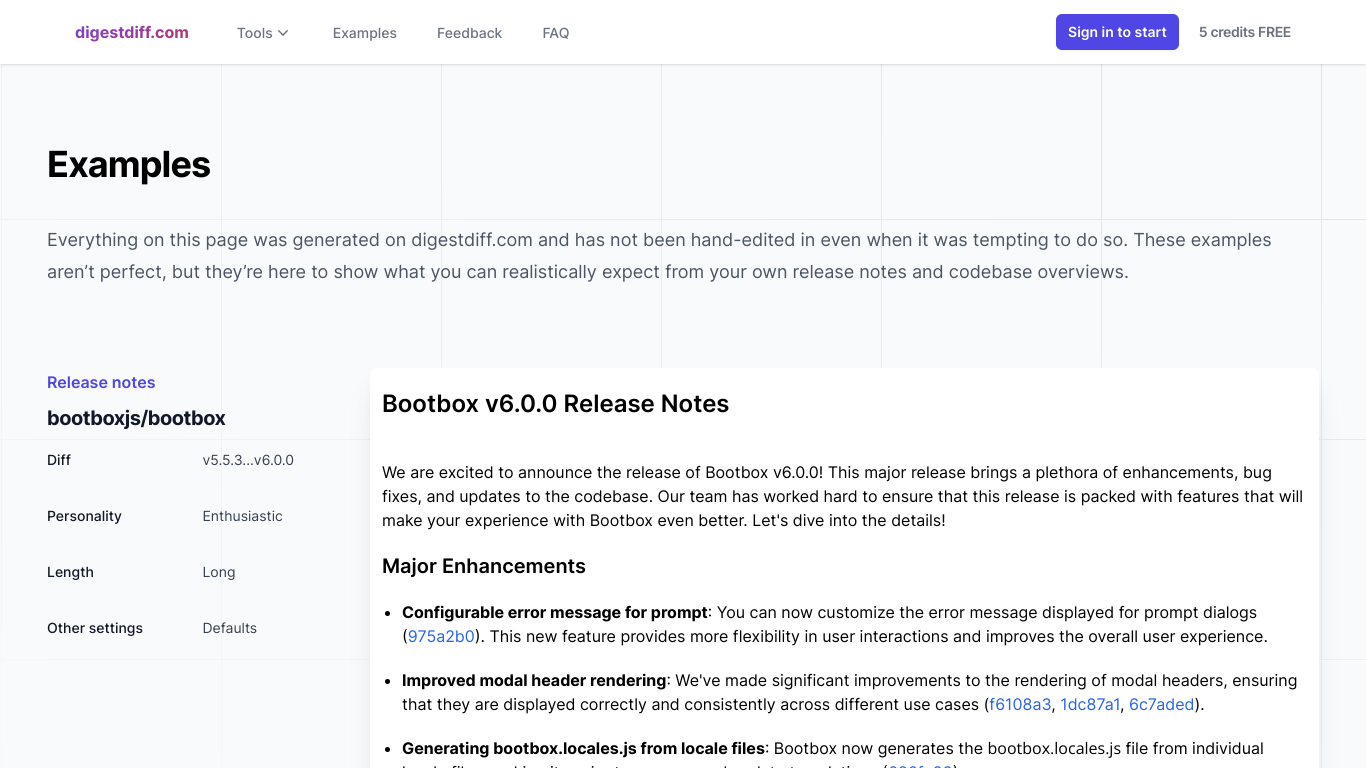Click the Other settings row label
Viewport: 1366px width, 768px height.
[x=95, y=628]
